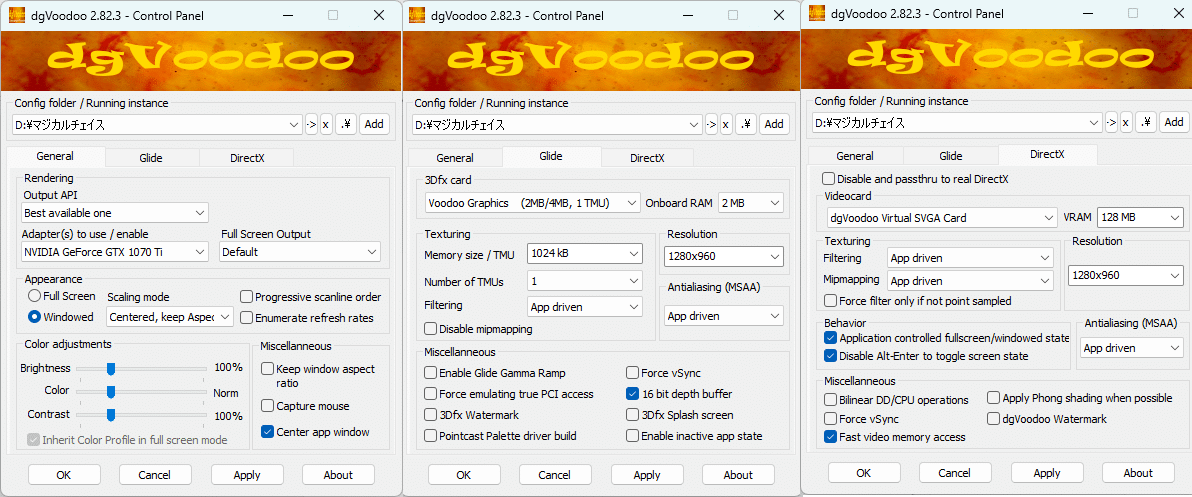Enable the Capture mouse checkbox

pos(268,406)
